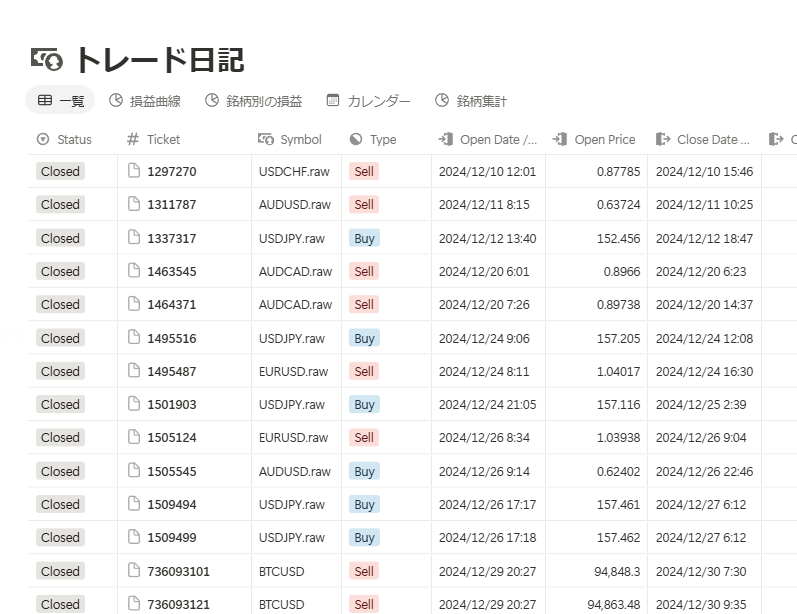Click the trade diary page icon beside title
This screenshot has width=797, height=614.
pyautogui.click(x=46, y=60)
